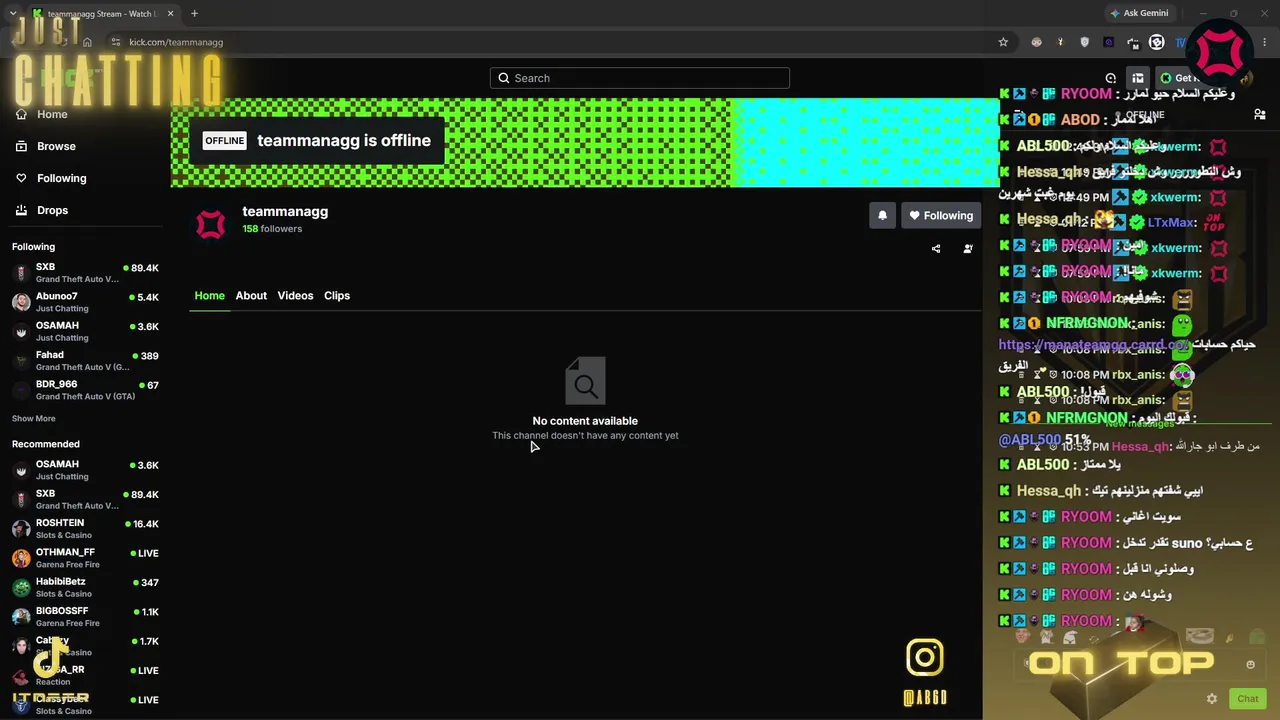Click the user icon below the Following button
The width and height of the screenshot is (1280, 720).
967,249
